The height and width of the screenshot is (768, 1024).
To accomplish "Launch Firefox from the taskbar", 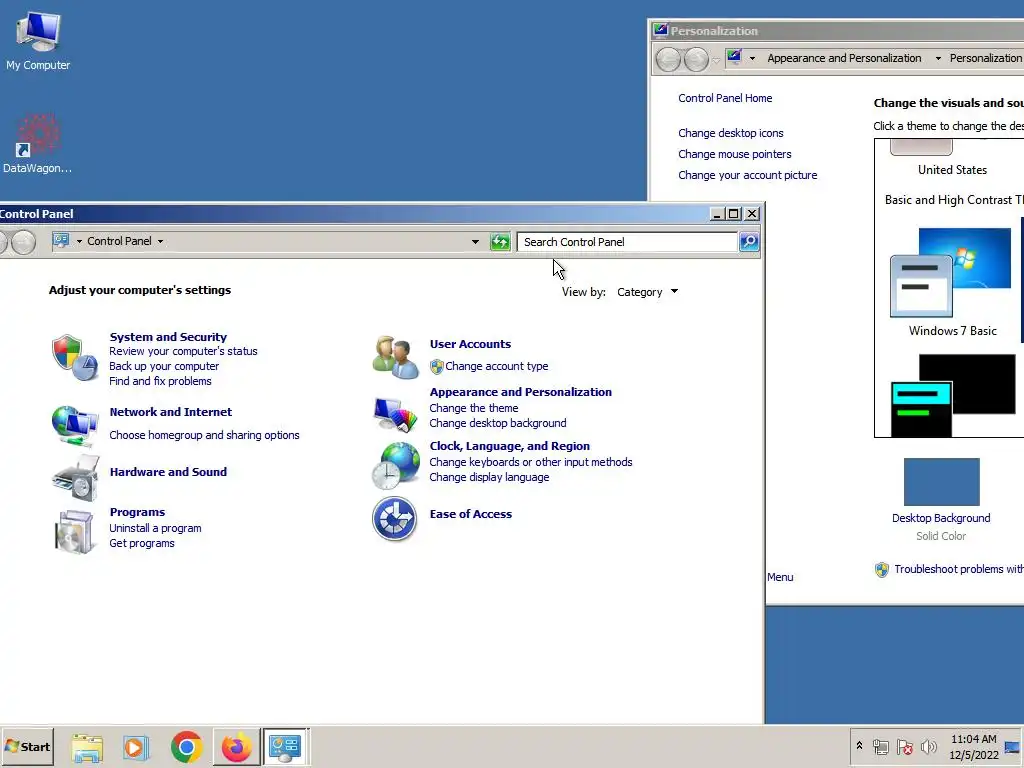I will pyautogui.click(x=236, y=747).
